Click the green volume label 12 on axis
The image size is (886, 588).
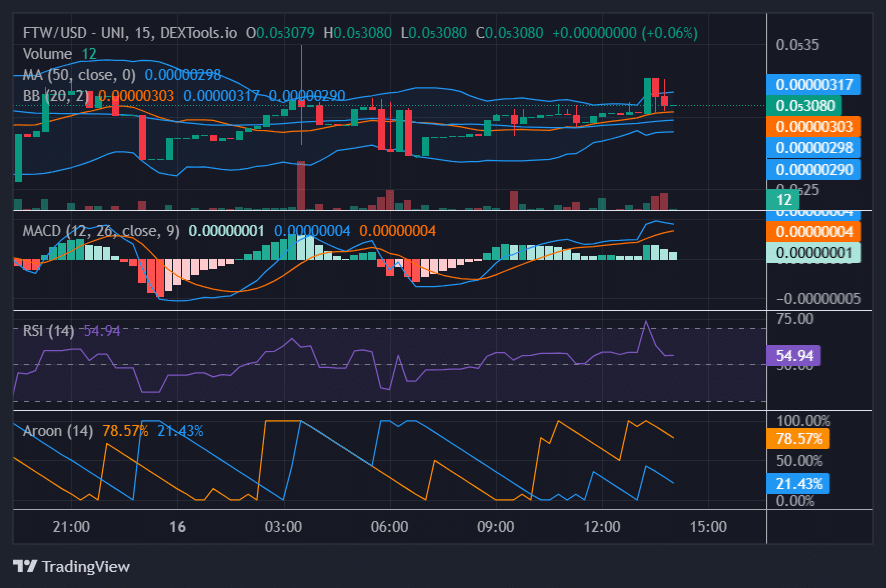click(x=783, y=199)
